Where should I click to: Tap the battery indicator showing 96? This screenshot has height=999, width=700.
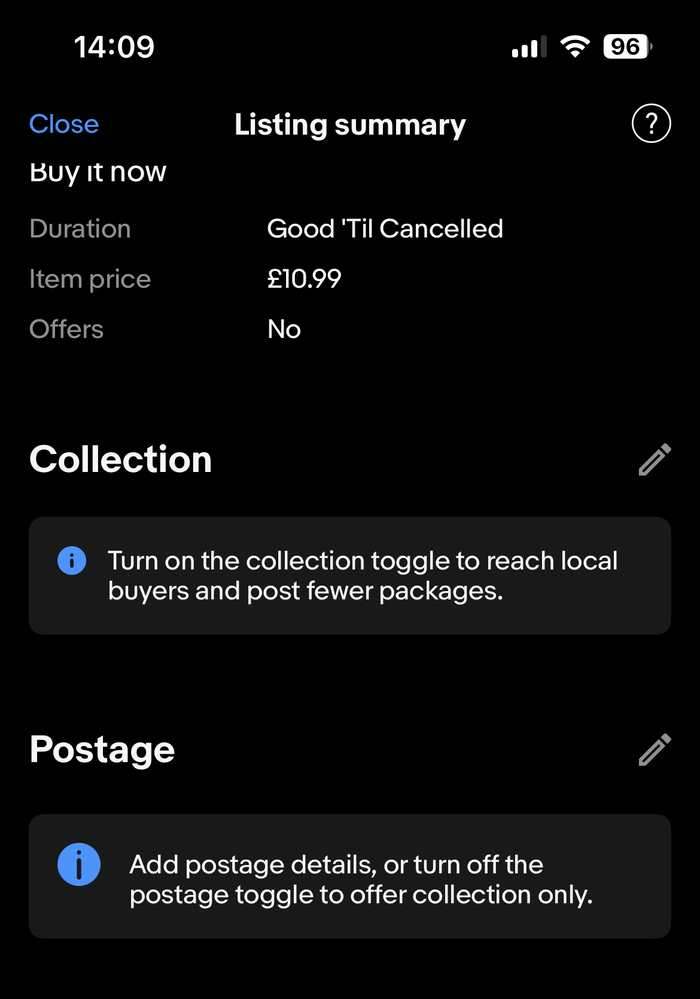coord(627,47)
